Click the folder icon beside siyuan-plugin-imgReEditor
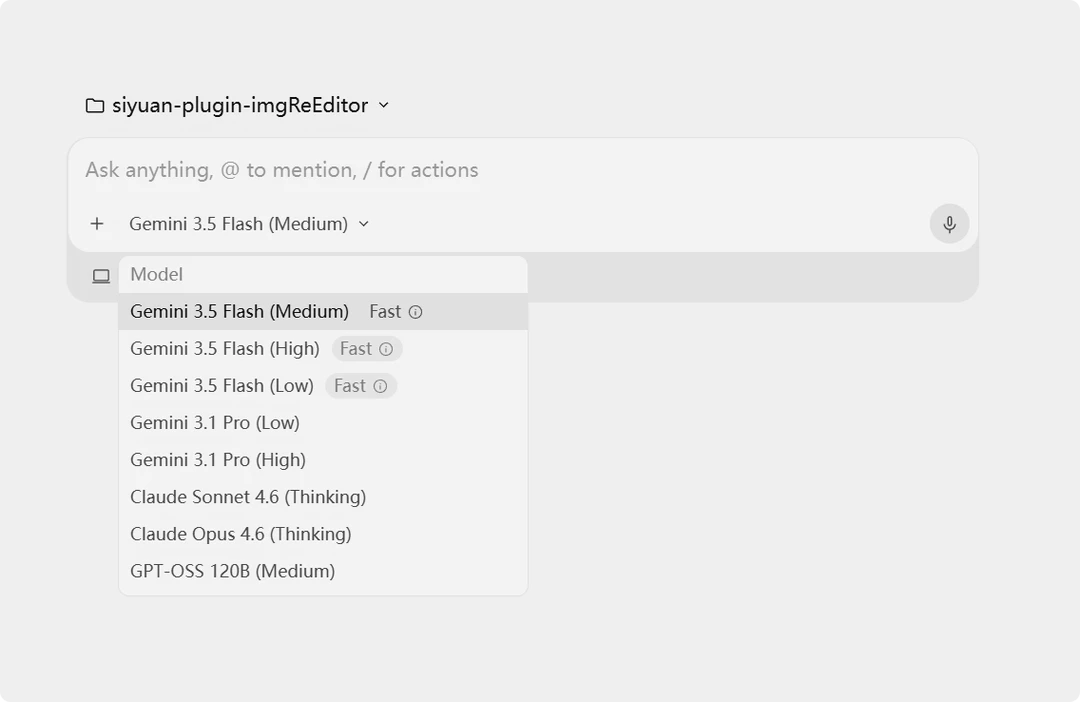The image size is (1080, 702). 95,105
